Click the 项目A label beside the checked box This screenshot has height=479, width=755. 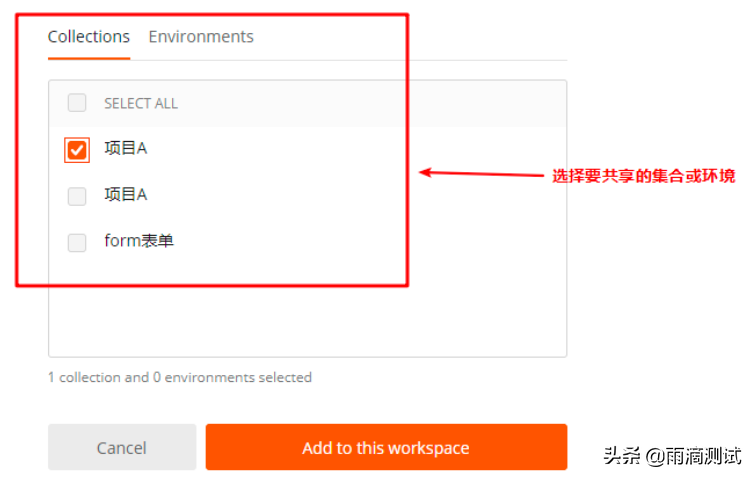126,149
